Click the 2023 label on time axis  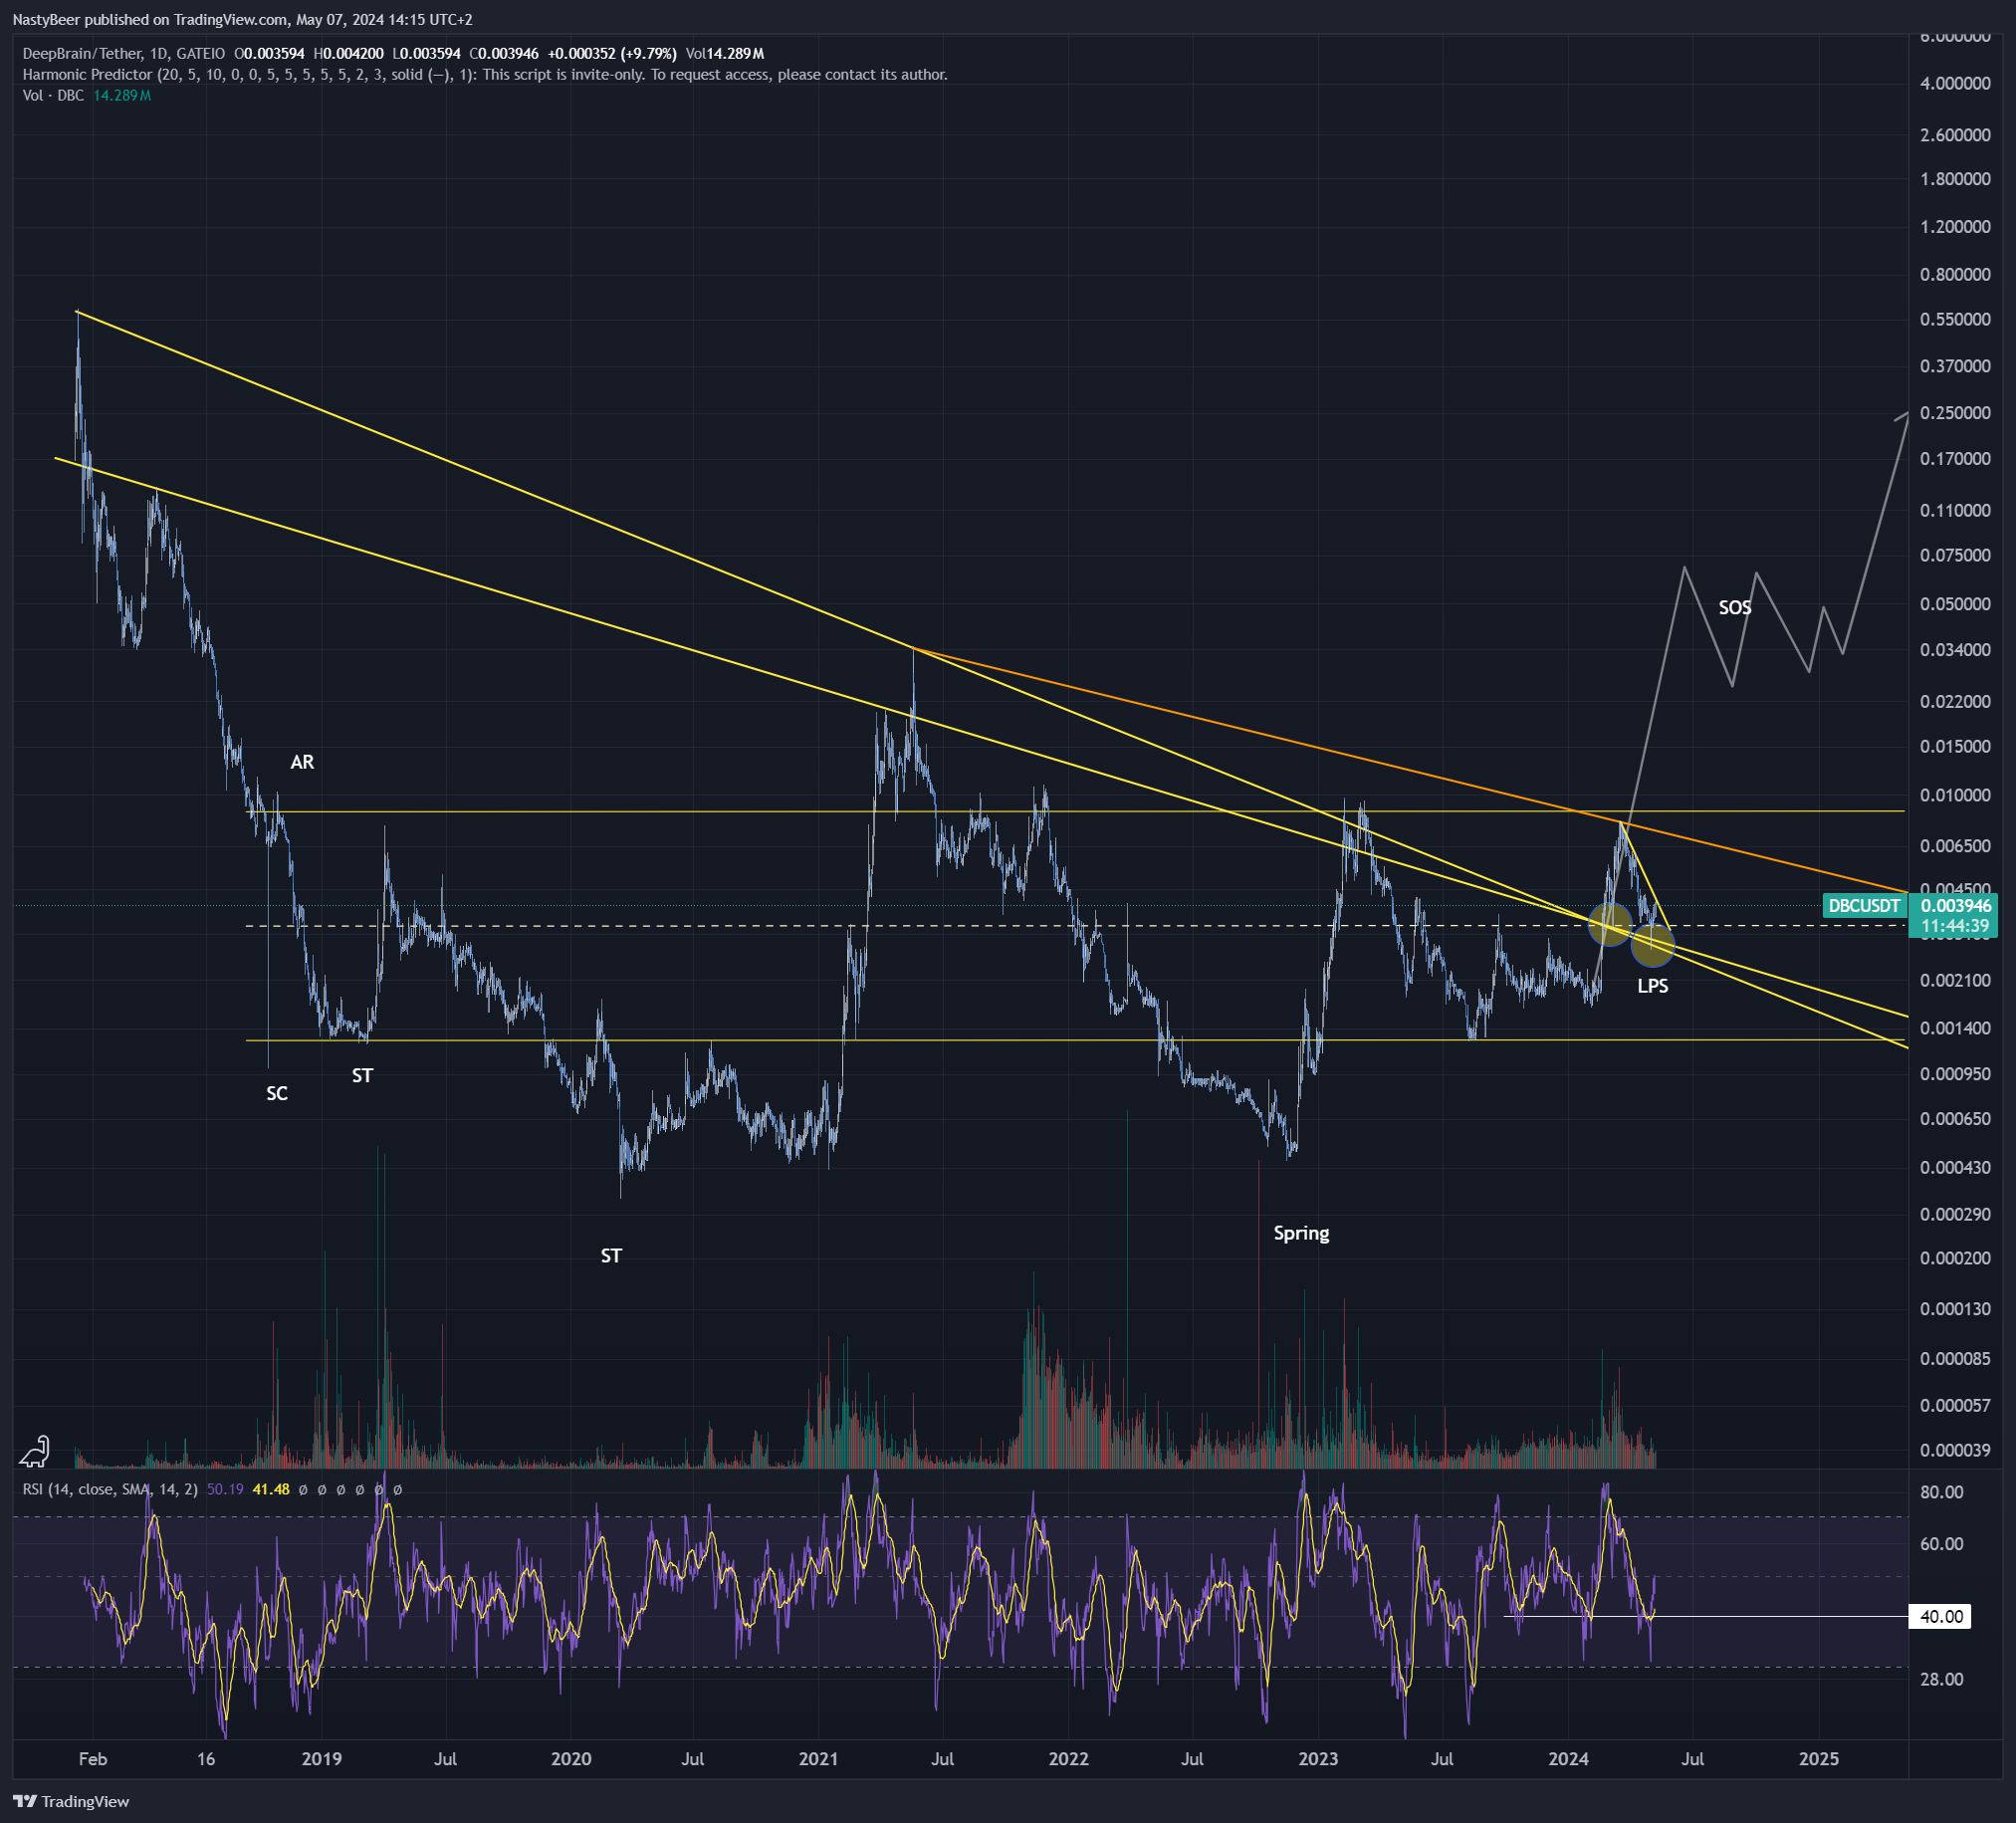1318,1759
